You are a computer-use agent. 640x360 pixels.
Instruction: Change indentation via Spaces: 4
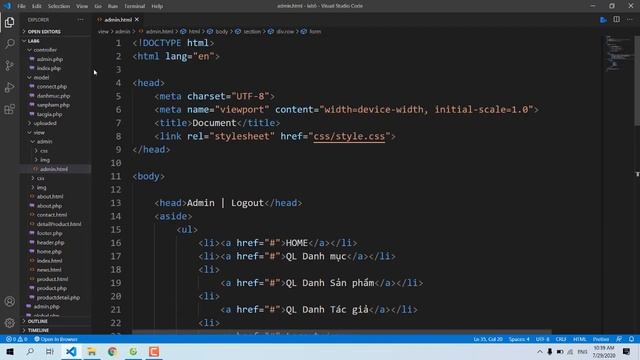519,339
